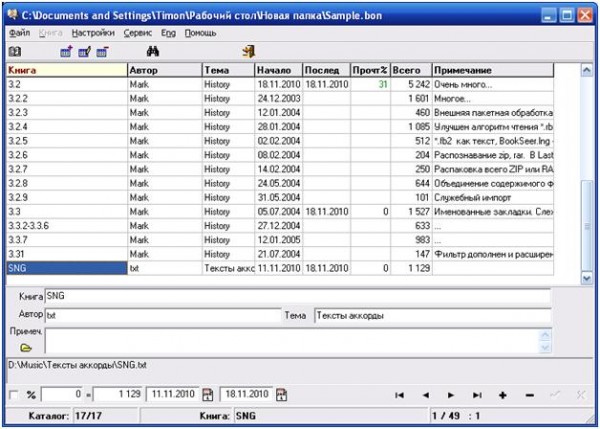600x429 pixels.
Task: Click the edit book record toolbar icon
Action: coord(85,51)
